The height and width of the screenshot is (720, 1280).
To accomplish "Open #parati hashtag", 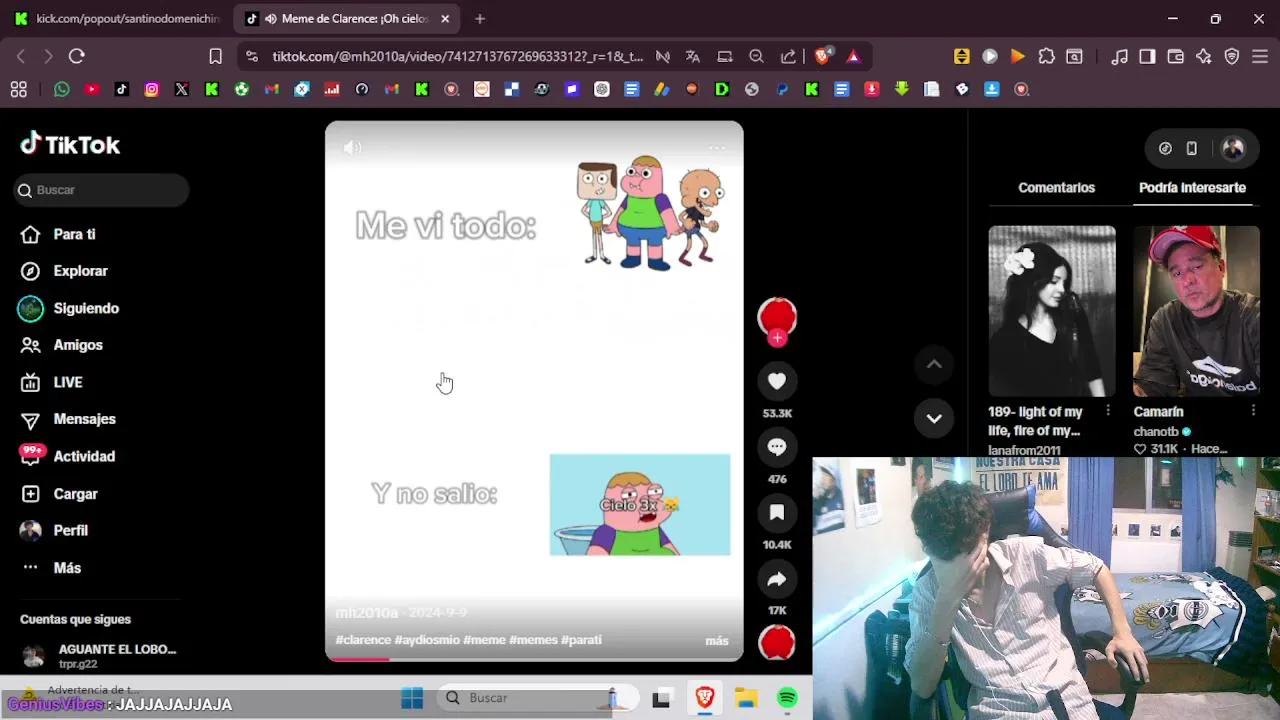I will click(x=581, y=640).
